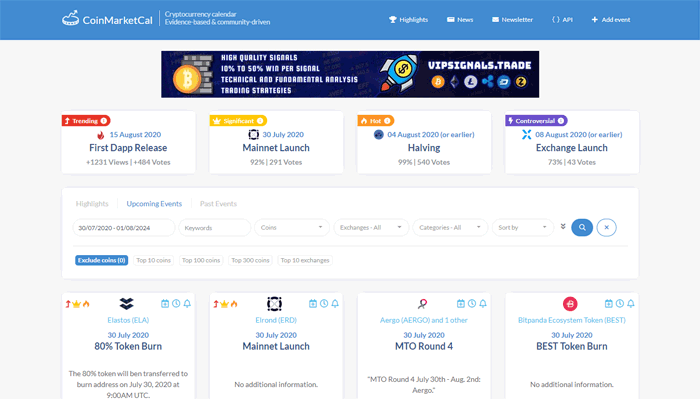Open the 80% Token Burn event
The image size is (700, 399).
(128, 346)
